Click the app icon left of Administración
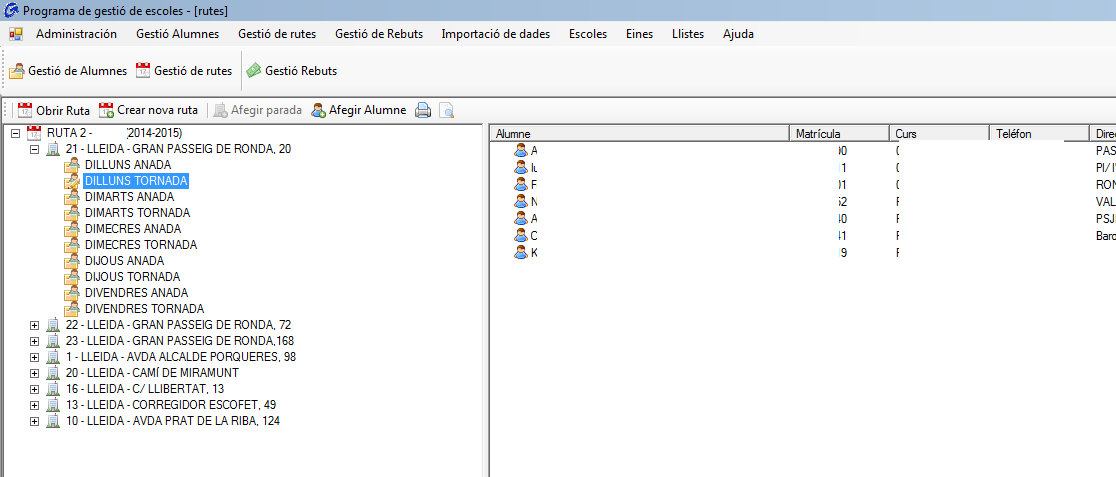1116x477 pixels. click(16, 34)
